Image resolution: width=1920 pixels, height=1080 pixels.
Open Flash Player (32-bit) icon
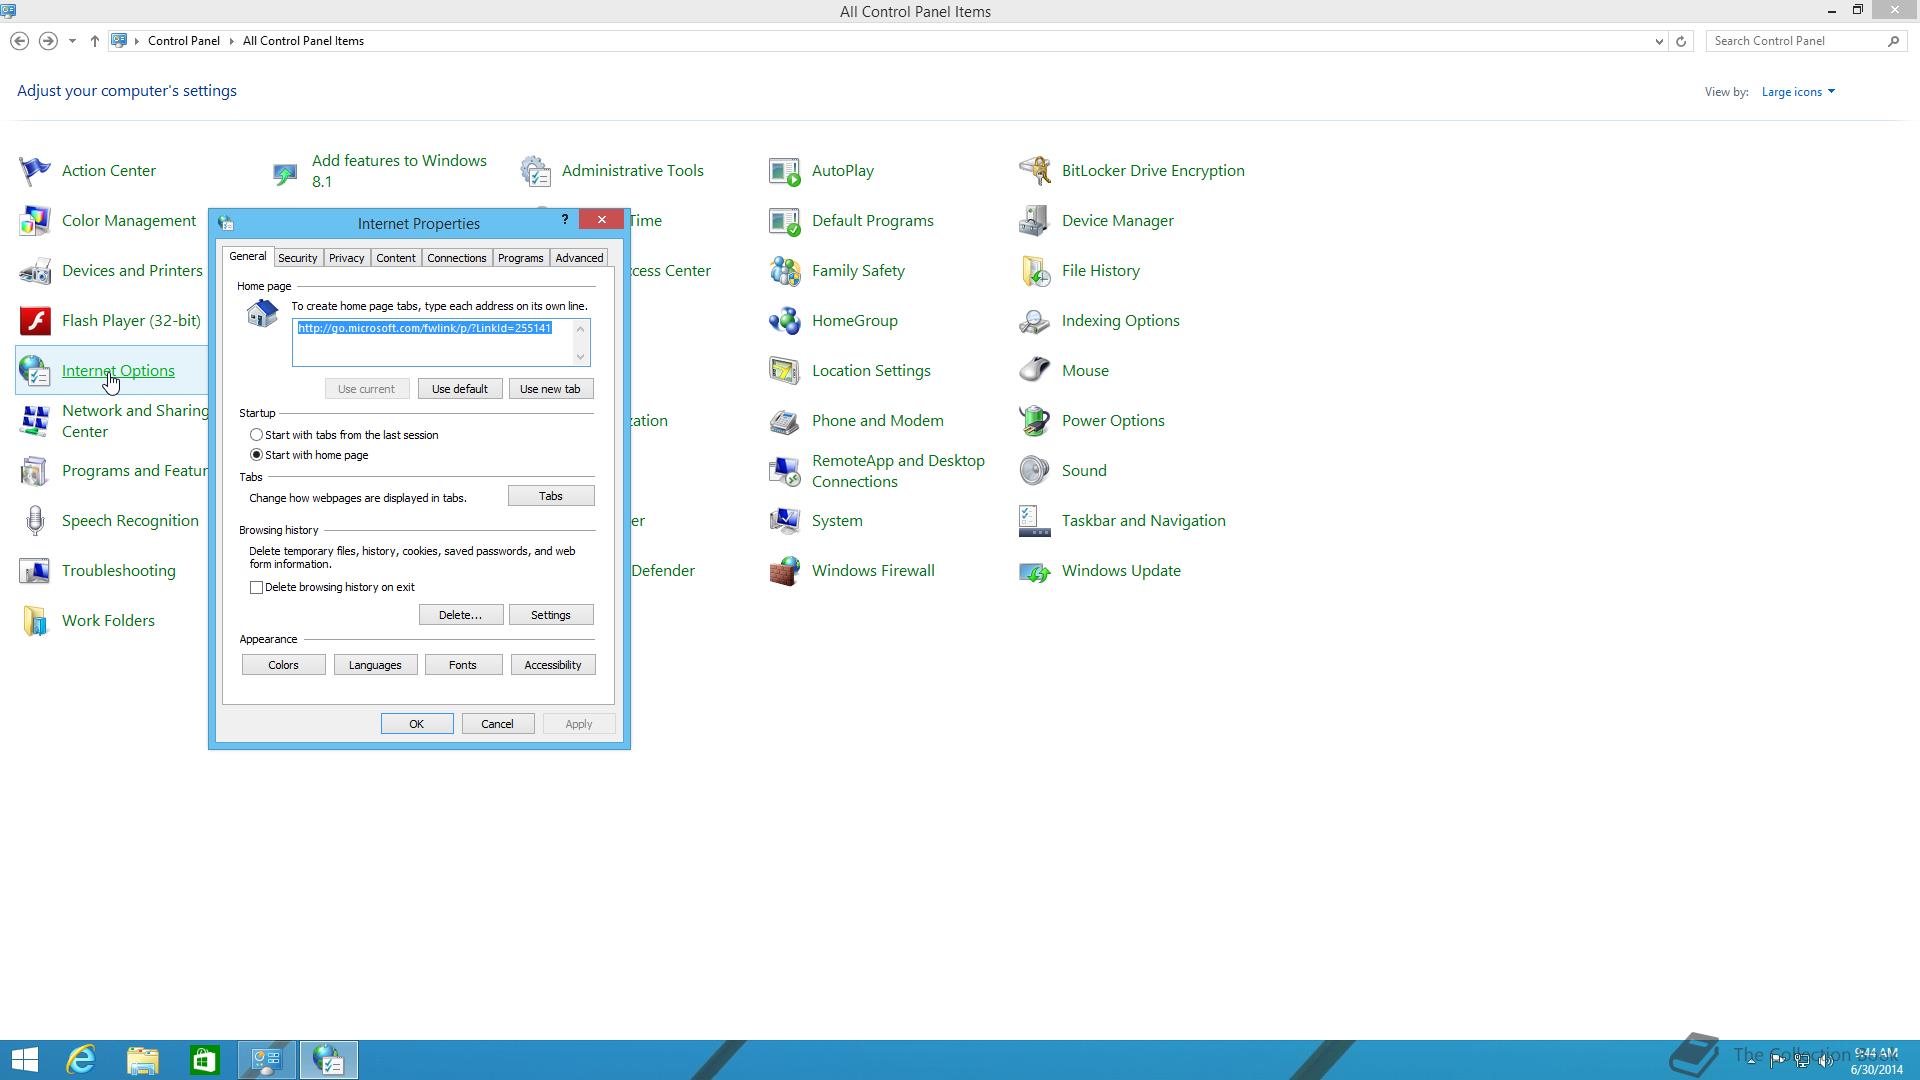[x=35, y=321]
